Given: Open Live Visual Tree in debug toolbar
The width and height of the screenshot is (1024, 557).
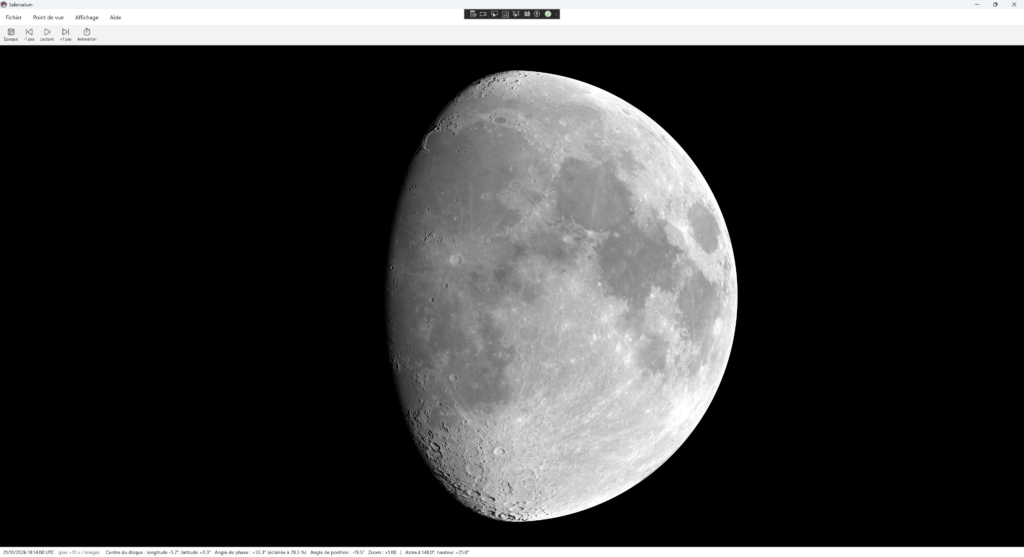Looking at the screenshot, I should [473, 14].
